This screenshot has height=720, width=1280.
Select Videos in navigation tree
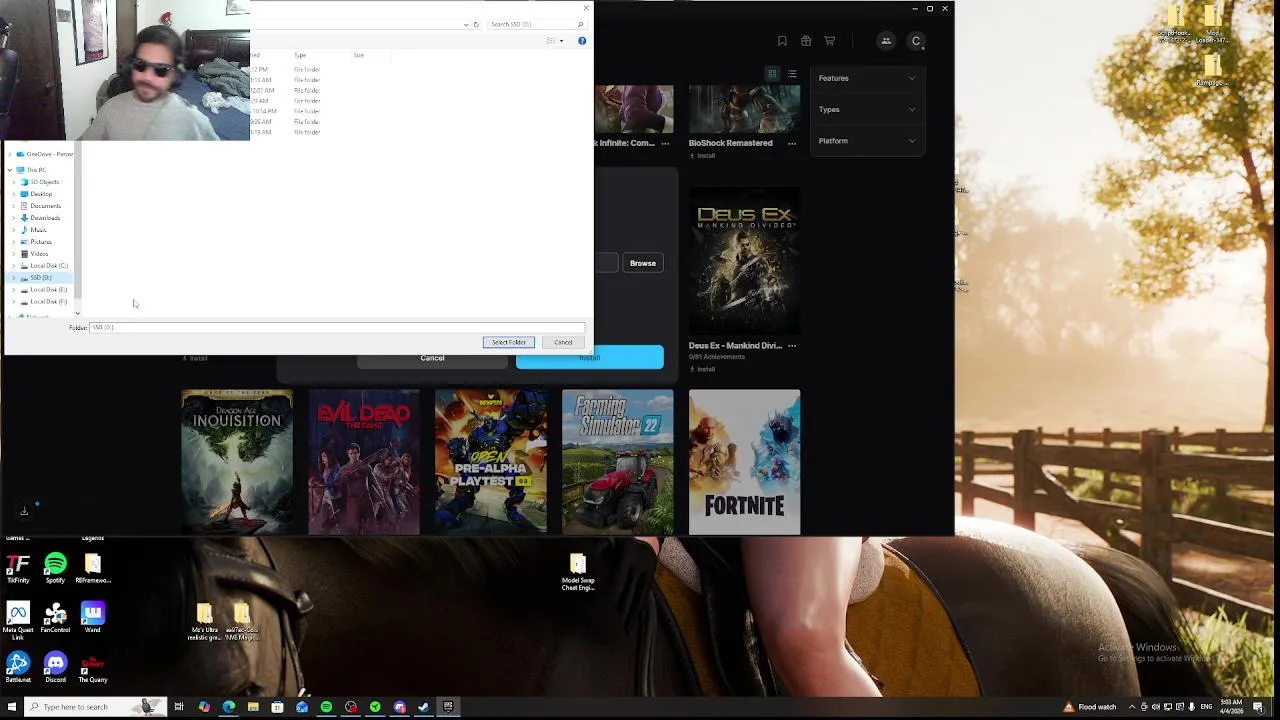tap(35, 254)
